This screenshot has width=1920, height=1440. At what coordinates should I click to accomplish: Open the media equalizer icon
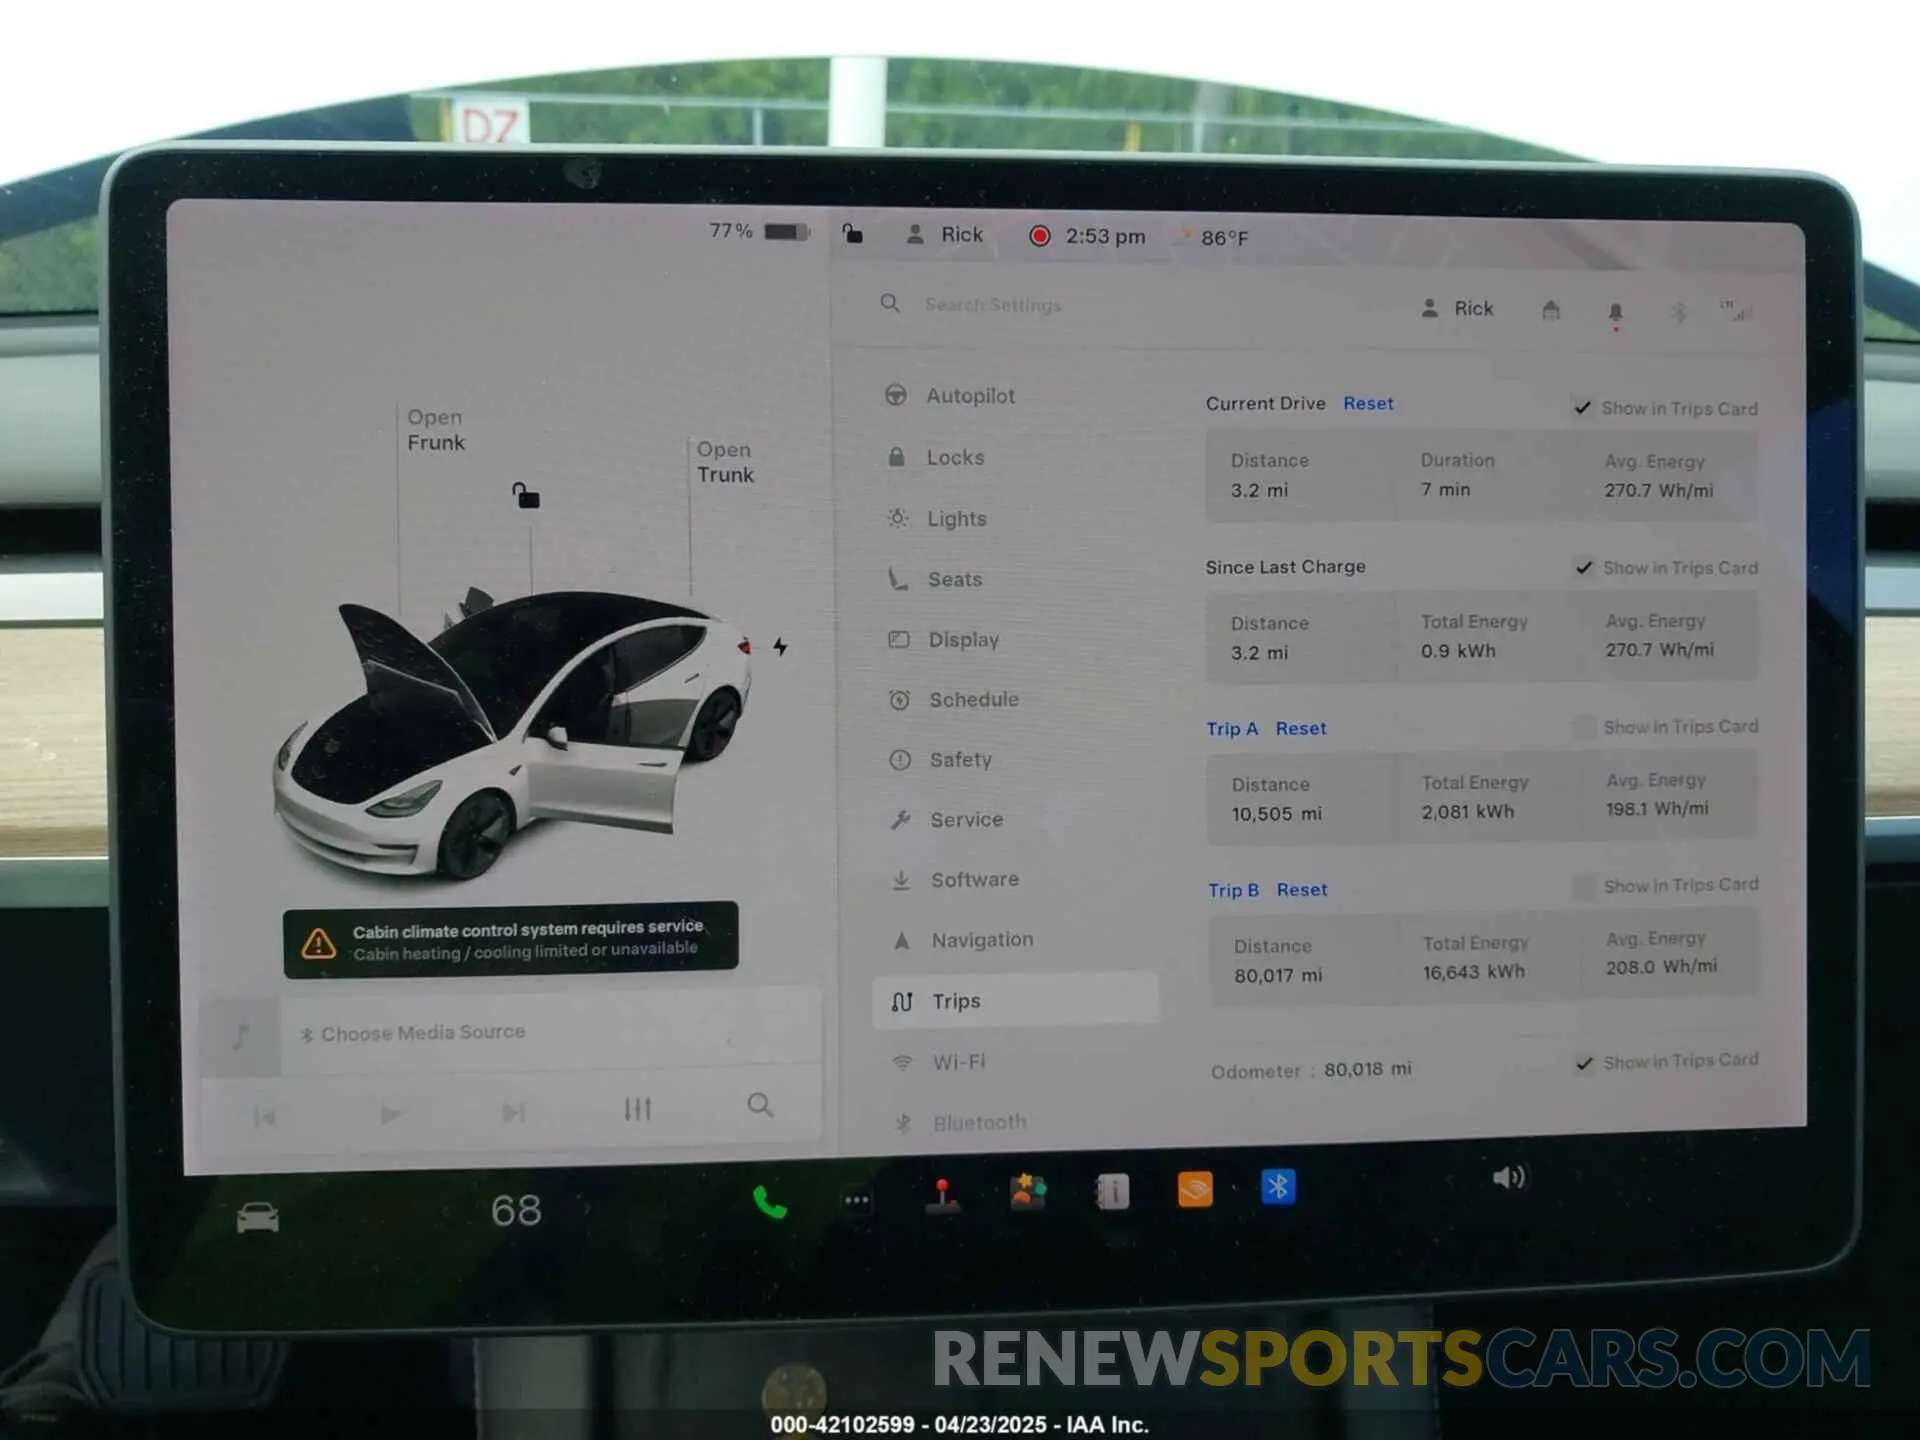point(638,1108)
